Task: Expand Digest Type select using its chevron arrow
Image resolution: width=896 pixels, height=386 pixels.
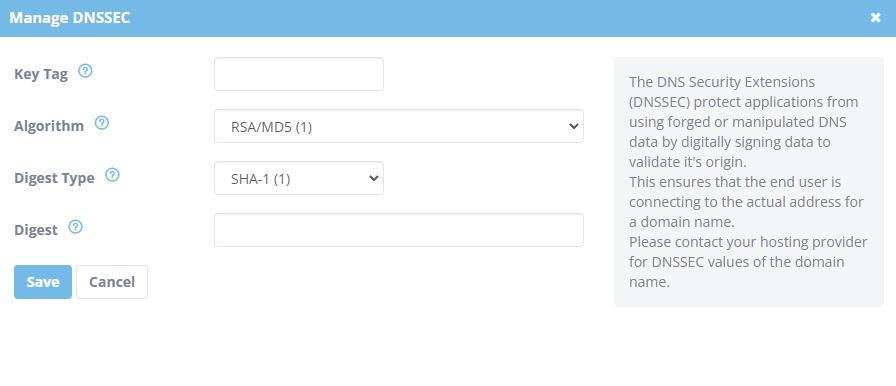Action: coord(374,179)
